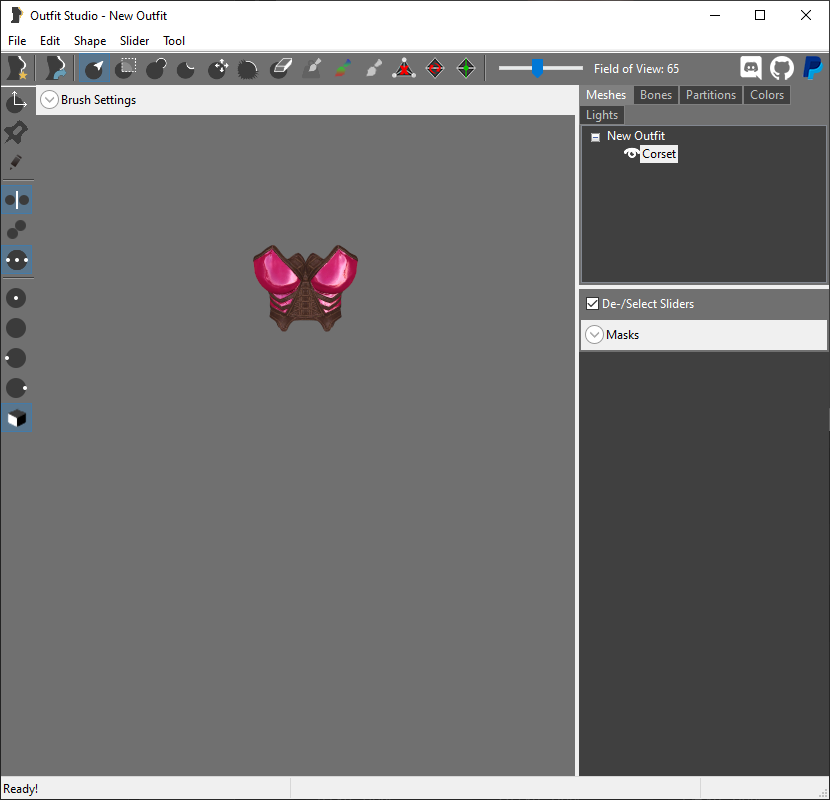Toggle Edit Connected Only two-circle button

[16, 230]
